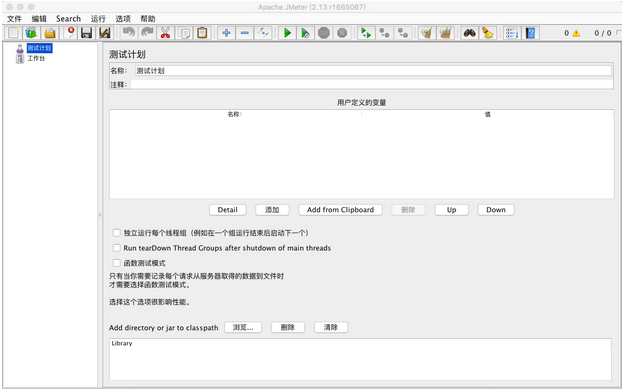This screenshot has height=390, width=623.
Task: Close test plan with red-dot icon
Action: (x=69, y=33)
